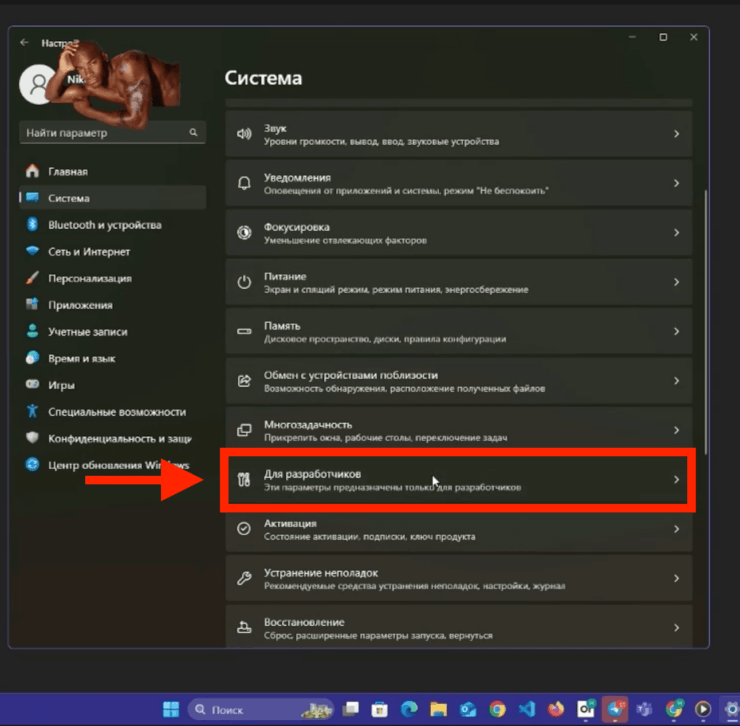Click the Notifications bell icon

click(x=243, y=183)
